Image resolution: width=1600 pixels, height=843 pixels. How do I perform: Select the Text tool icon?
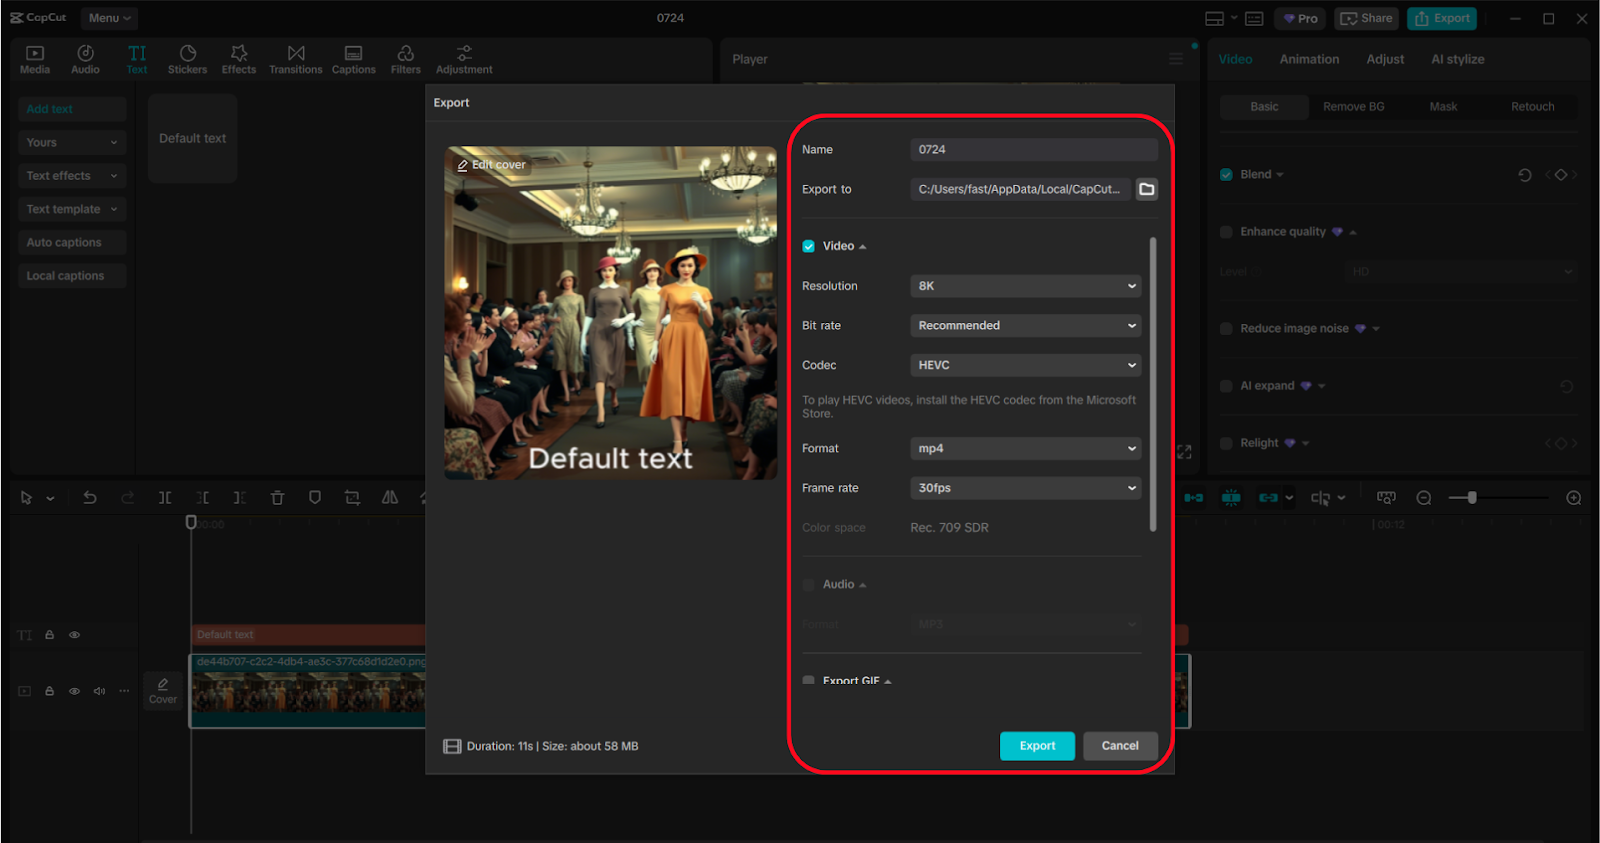(137, 59)
